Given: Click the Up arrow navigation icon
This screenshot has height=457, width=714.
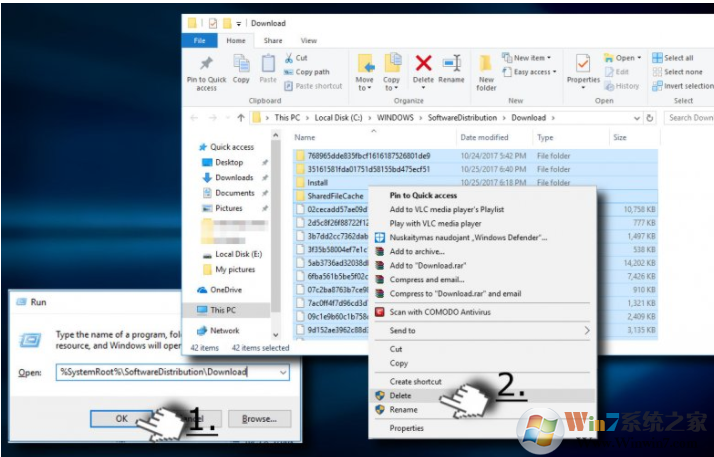Looking at the screenshot, I should coord(238,117).
